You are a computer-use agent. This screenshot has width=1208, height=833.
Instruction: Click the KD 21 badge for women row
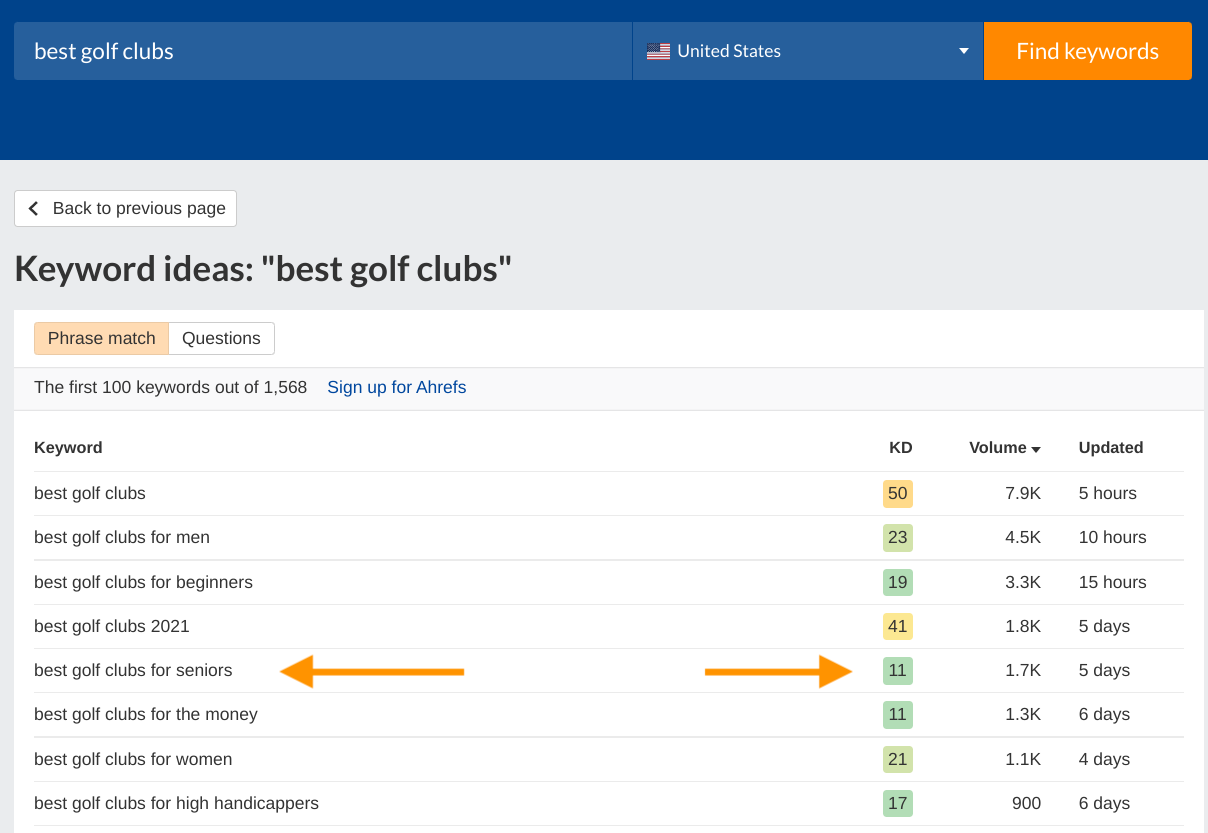[x=898, y=759]
